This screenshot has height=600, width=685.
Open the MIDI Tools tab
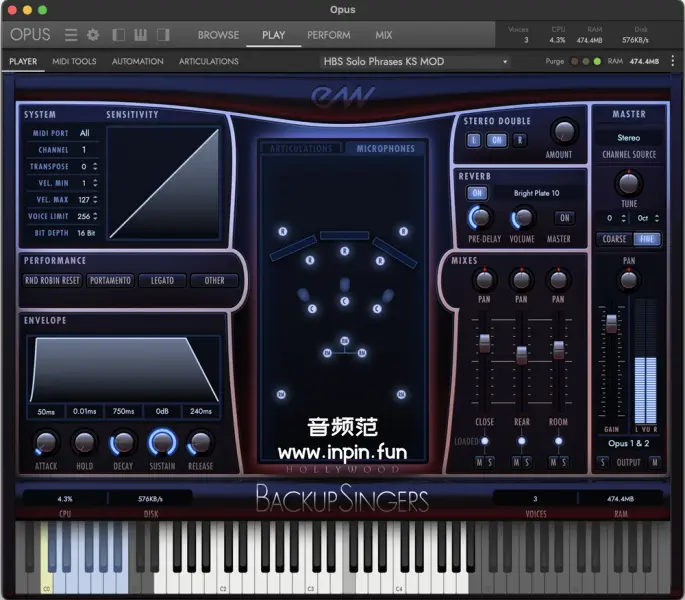tap(74, 62)
